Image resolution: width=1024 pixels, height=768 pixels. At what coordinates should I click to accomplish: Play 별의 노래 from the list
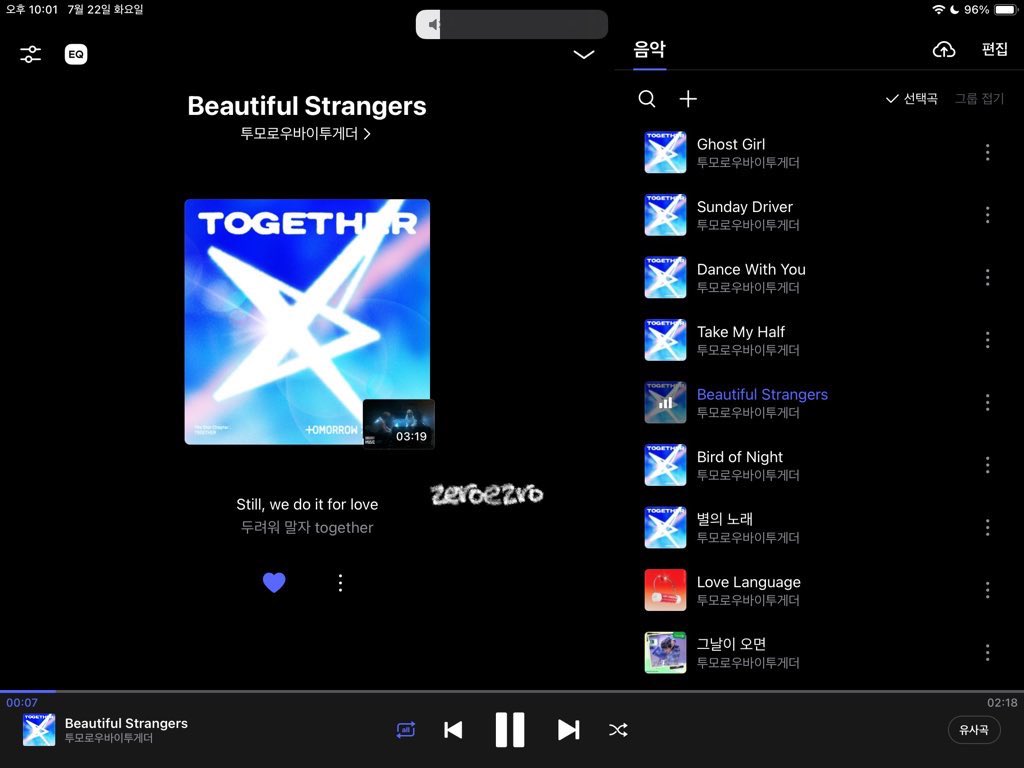point(819,528)
